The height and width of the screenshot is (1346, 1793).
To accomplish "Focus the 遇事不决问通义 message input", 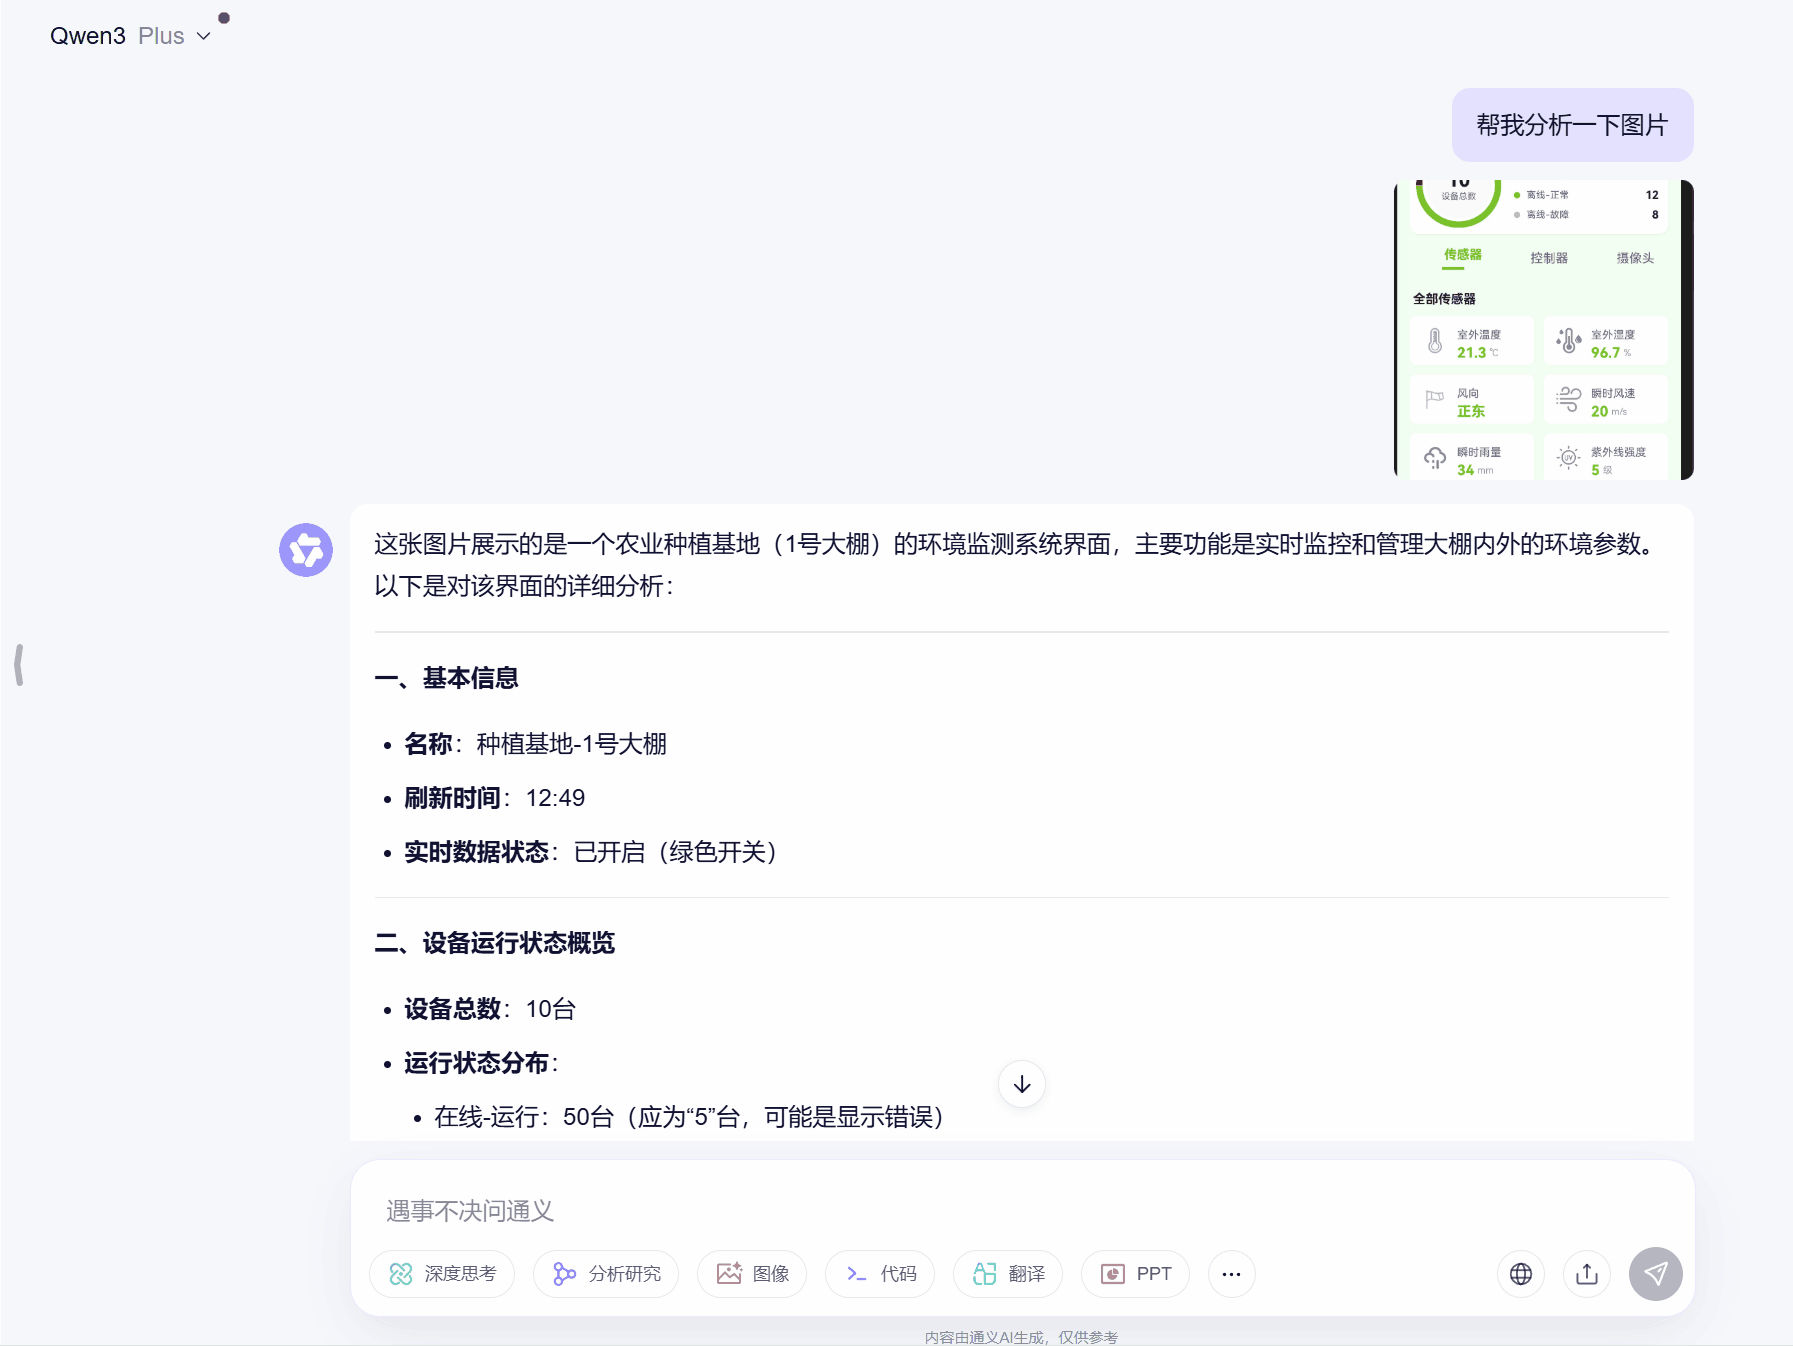I will pos(1022,1211).
